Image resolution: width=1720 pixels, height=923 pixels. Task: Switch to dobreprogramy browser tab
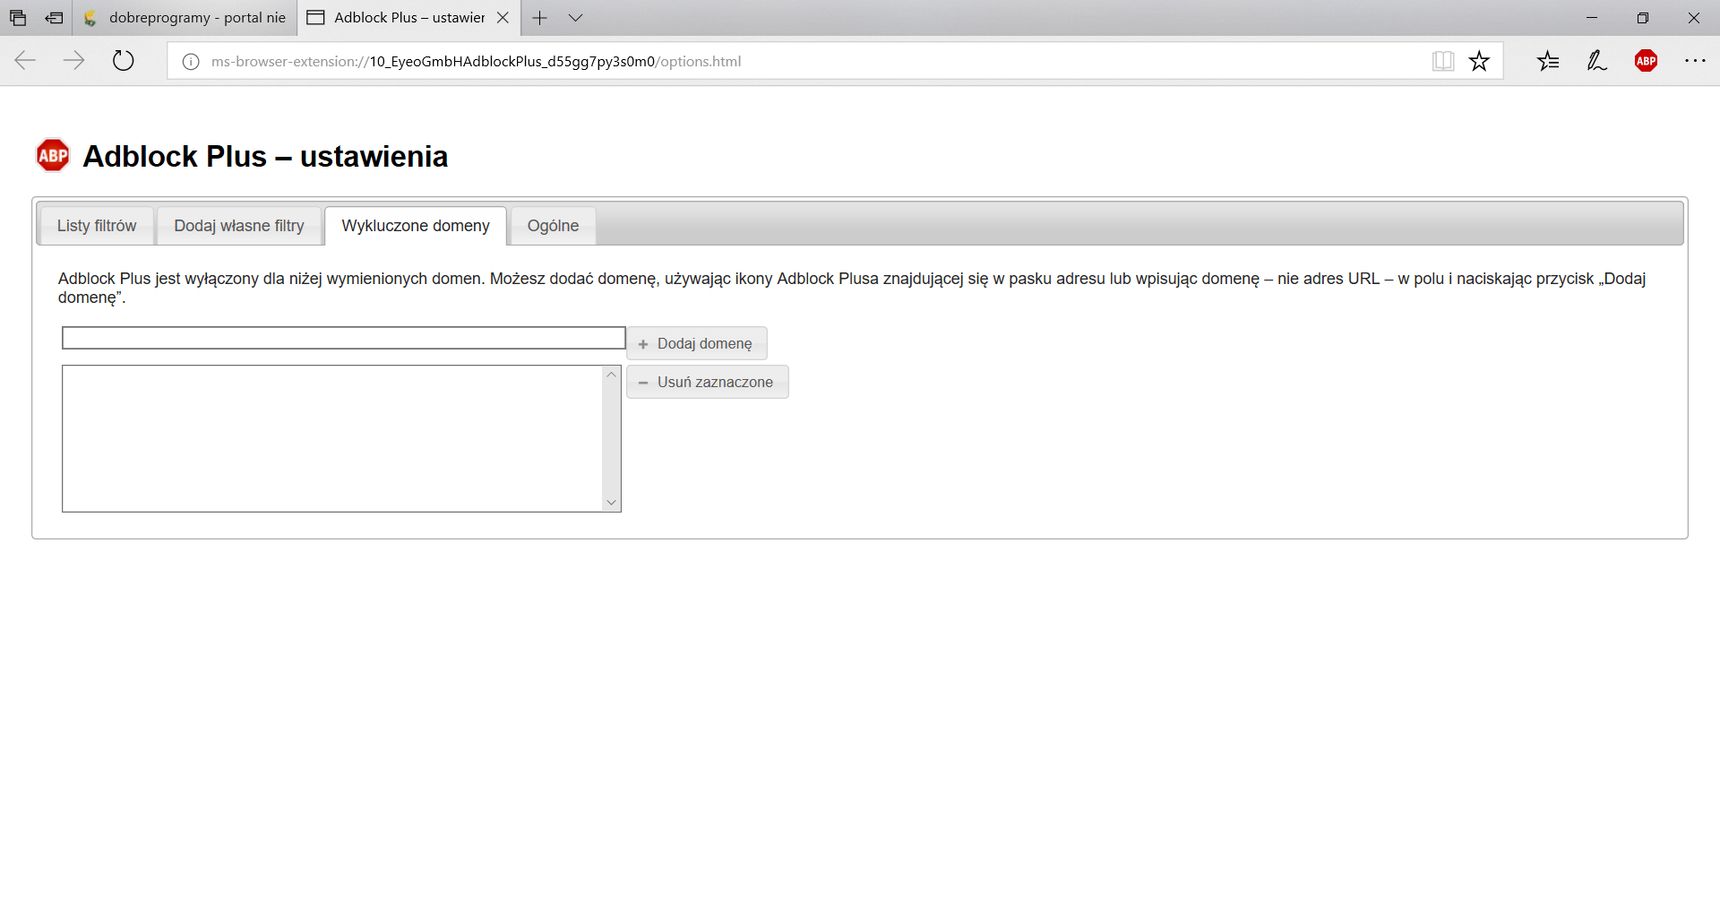coord(185,18)
